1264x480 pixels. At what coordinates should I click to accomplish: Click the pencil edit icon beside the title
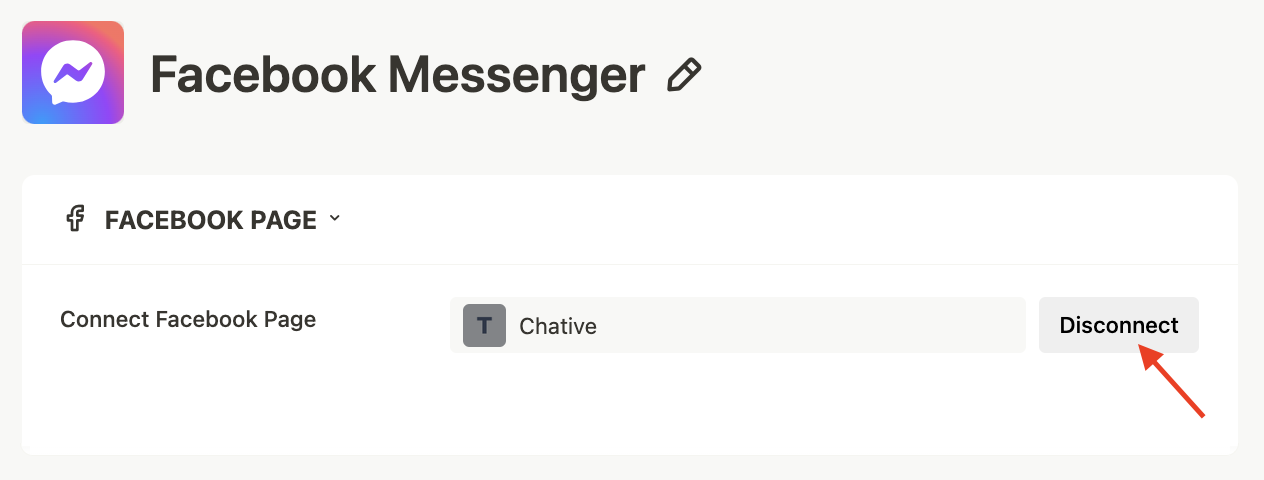(x=684, y=75)
